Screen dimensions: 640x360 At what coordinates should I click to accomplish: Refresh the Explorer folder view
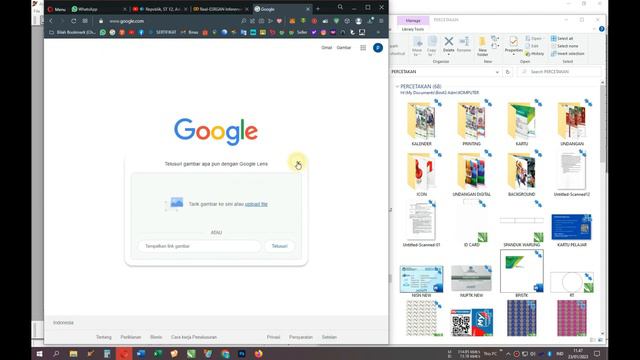tap(508, 72)
